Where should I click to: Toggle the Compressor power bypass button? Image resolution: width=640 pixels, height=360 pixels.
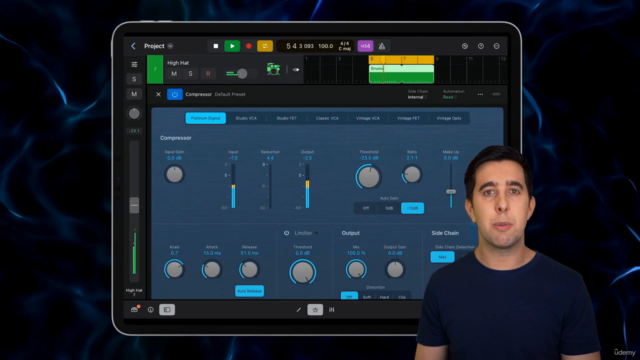click(x=175, y=94)
